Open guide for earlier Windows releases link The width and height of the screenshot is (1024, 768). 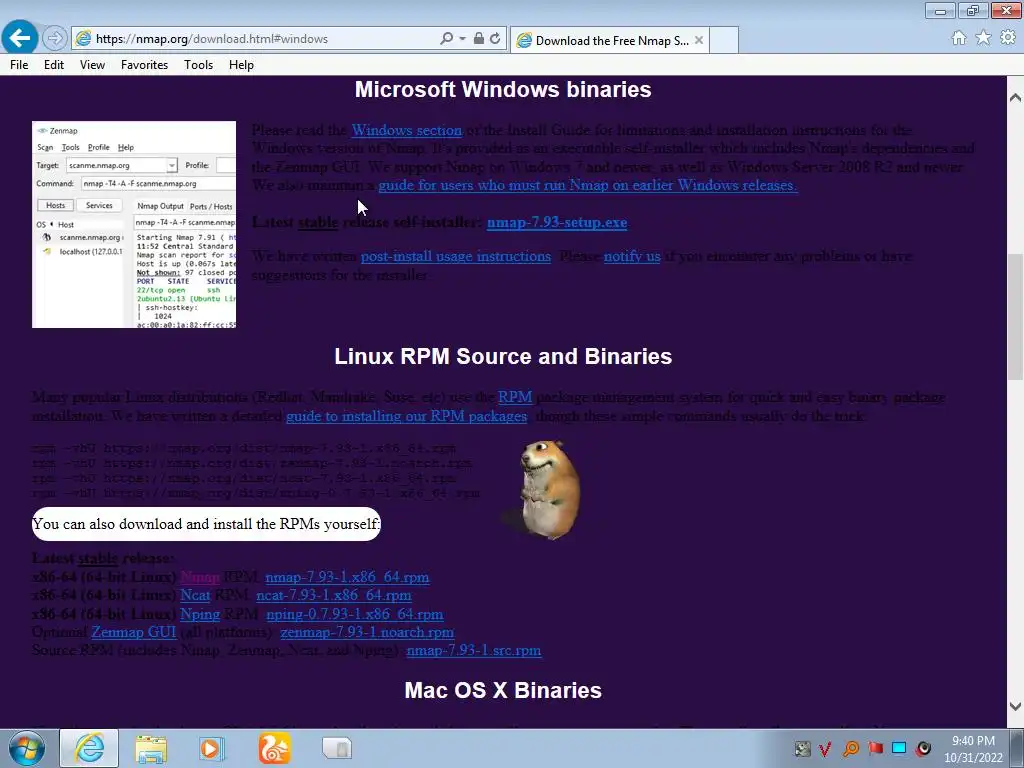(587, 185)
